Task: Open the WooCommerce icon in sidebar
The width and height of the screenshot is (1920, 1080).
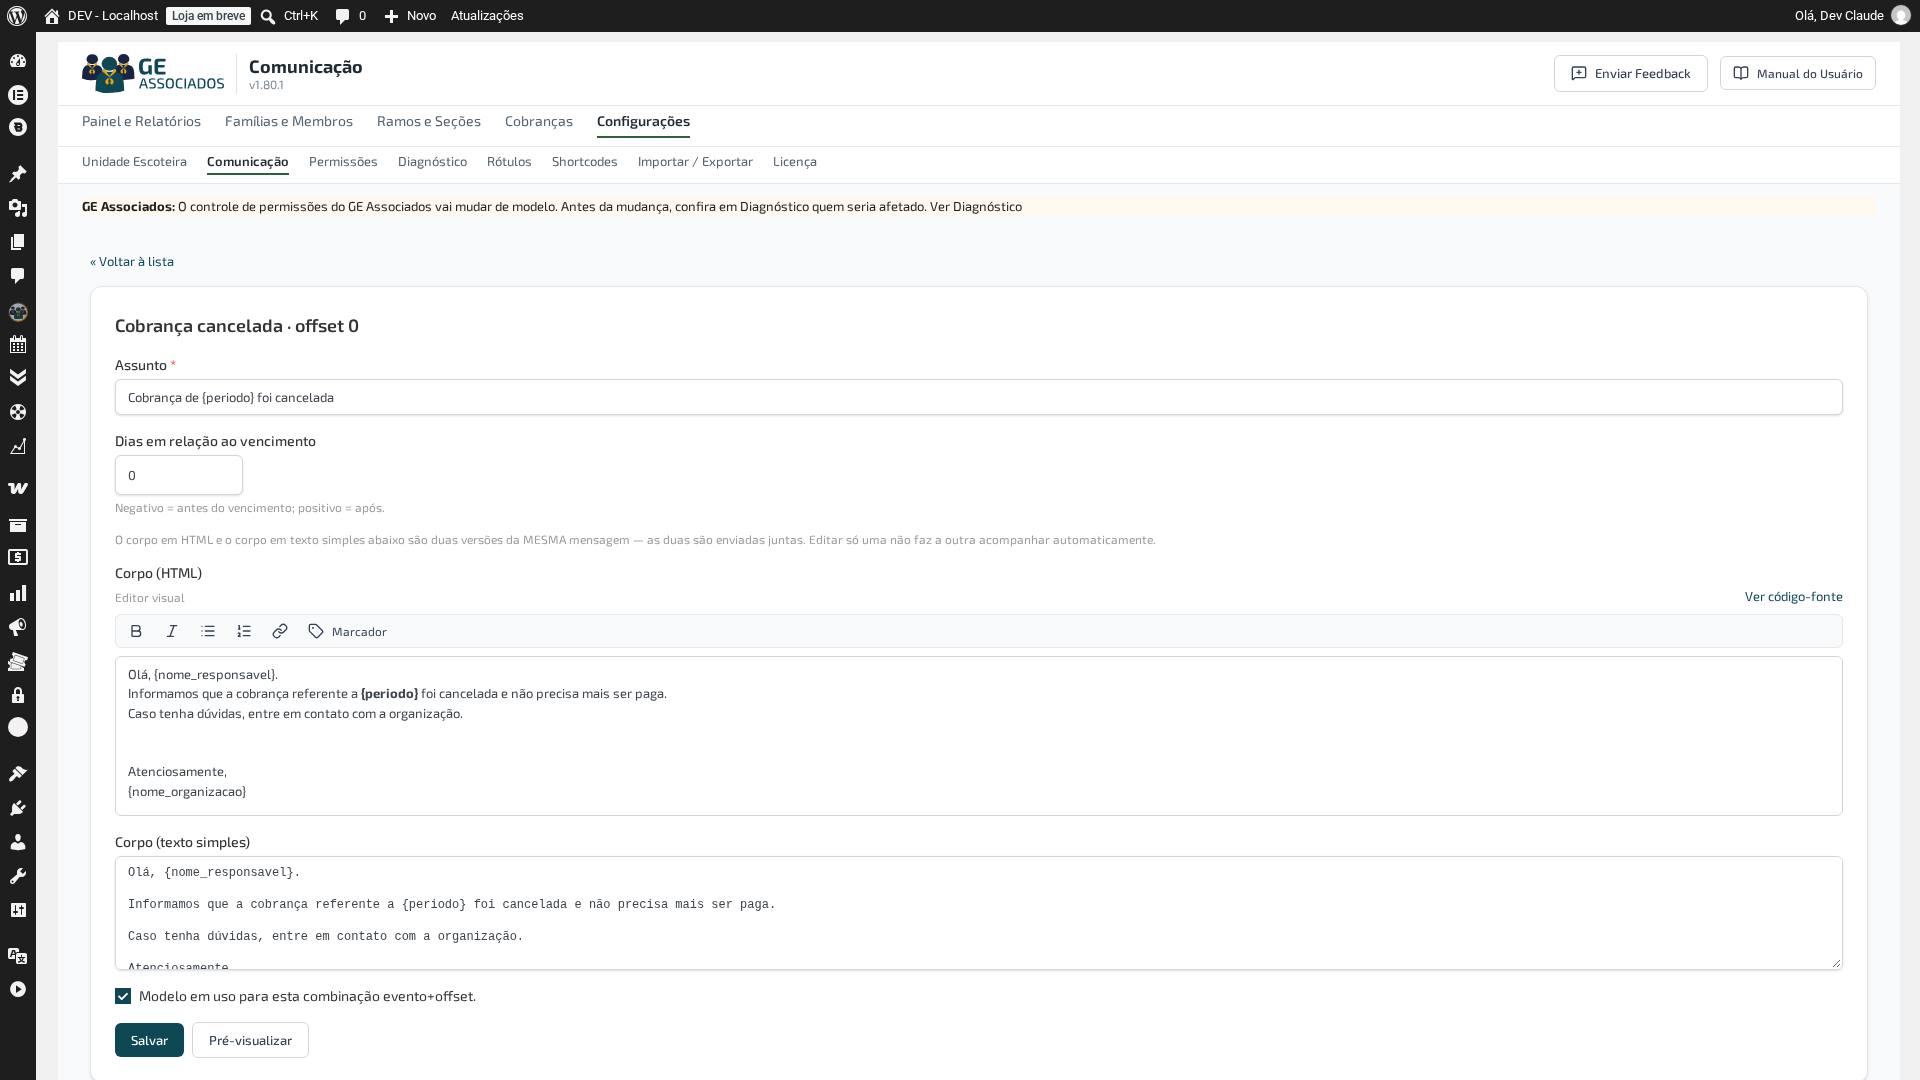Action: coord(18,488)
